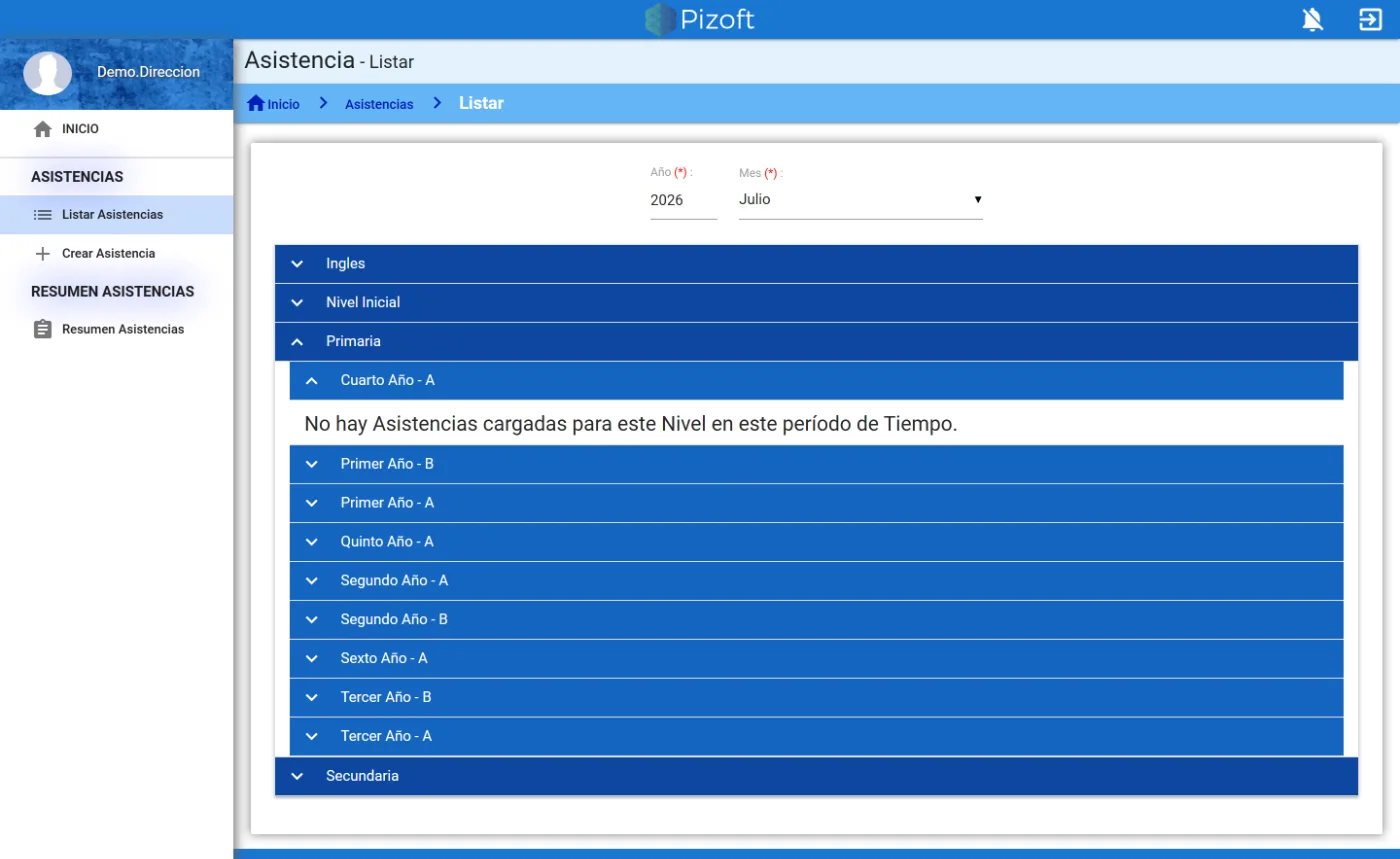1400x859 pixels.
Task: Expand the Sexto Año - A chevron
Action: (x=311, y=659)
